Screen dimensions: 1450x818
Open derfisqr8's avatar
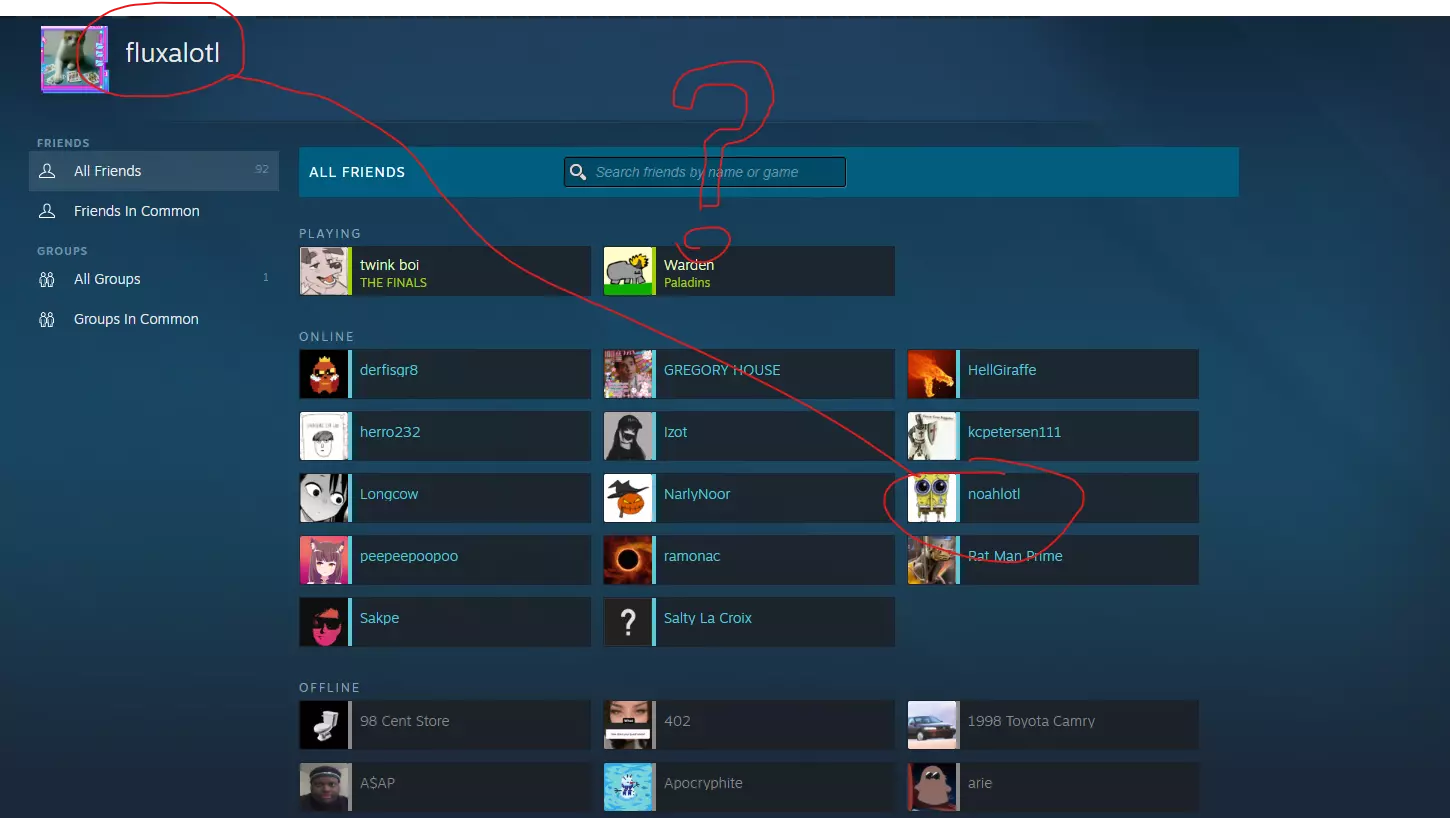tap(324, 374)
